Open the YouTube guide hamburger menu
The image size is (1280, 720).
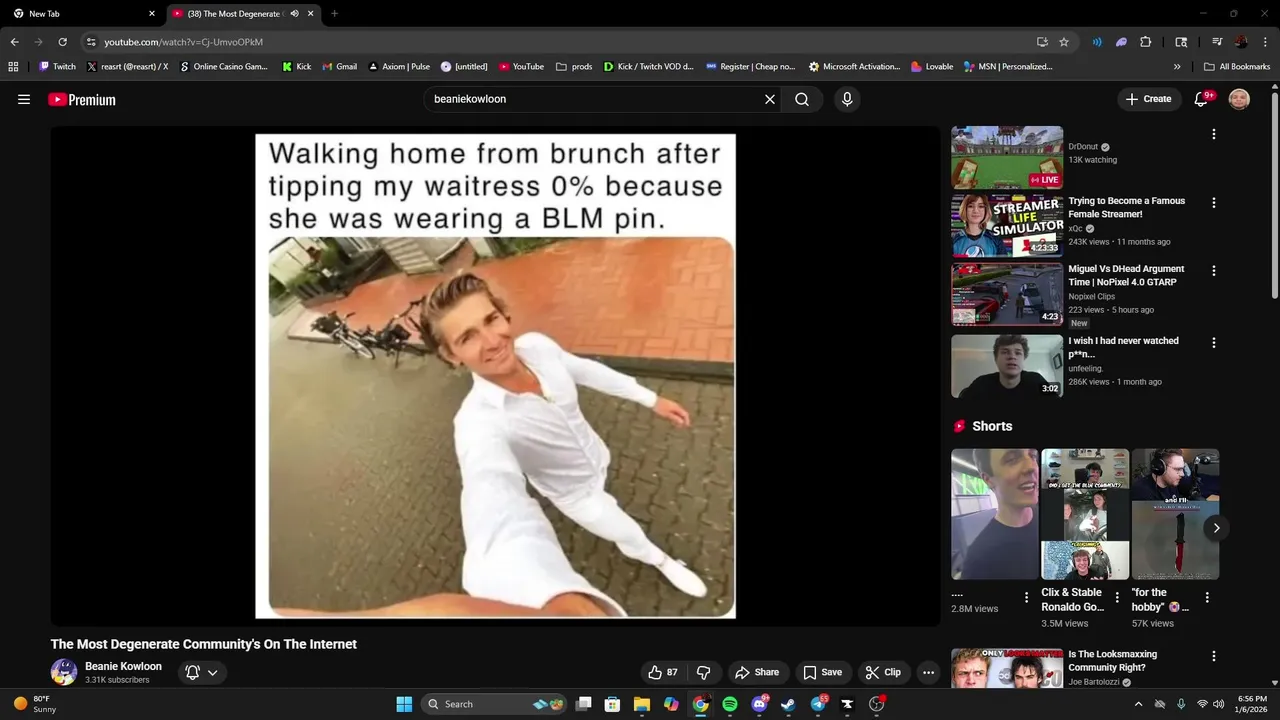coord(24,99)
